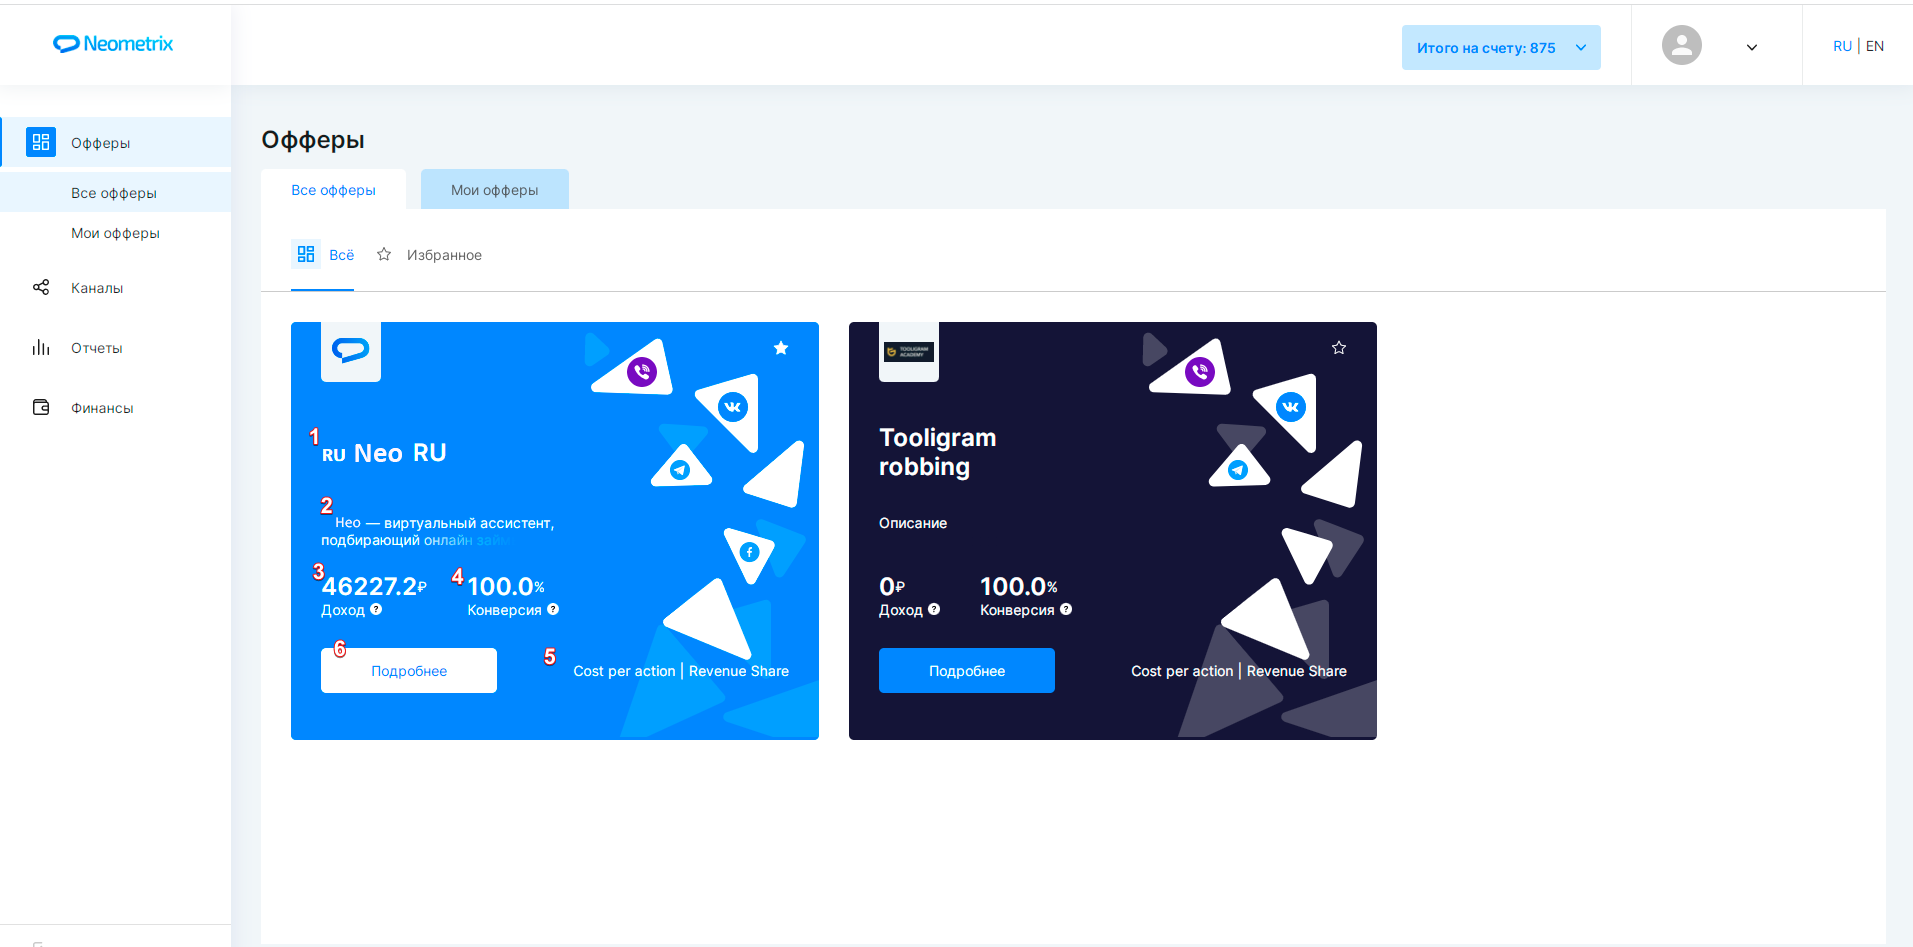
Task: Click help icon next to Neo RU Доход
Action: coord(376,609)
